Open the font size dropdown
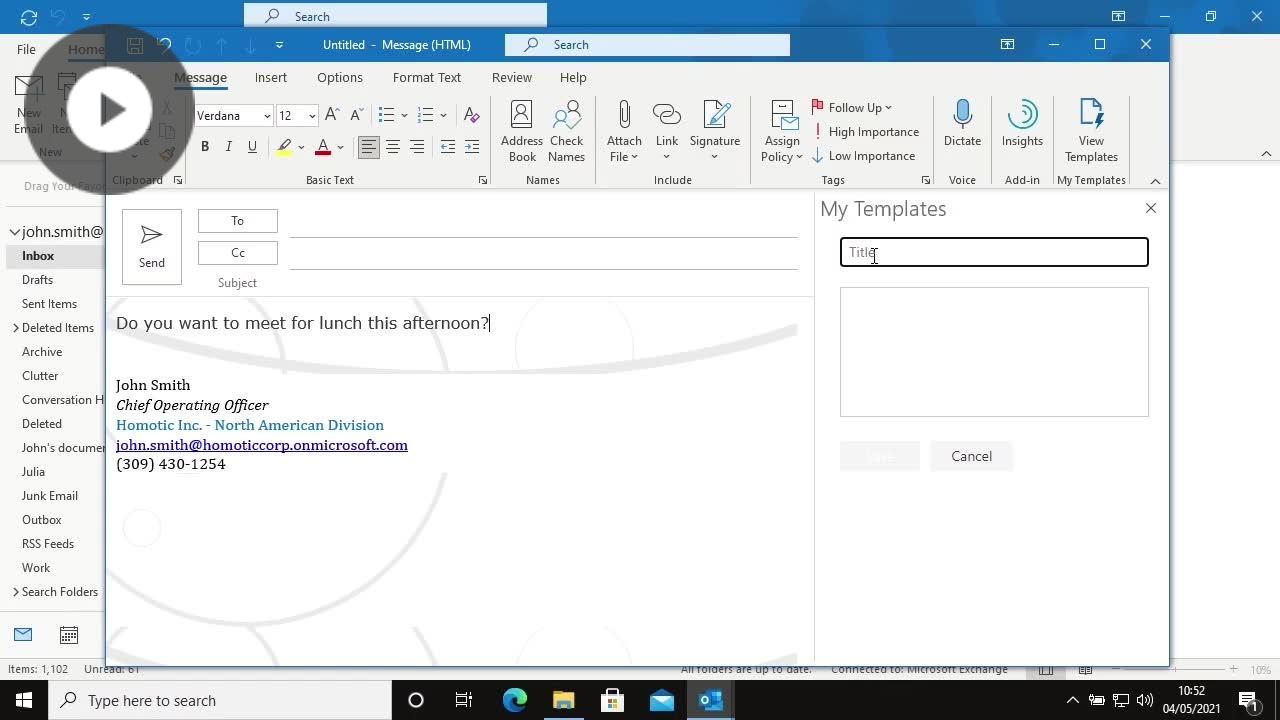The width and height of the screenshot is (1280, 720). point(312,116)
